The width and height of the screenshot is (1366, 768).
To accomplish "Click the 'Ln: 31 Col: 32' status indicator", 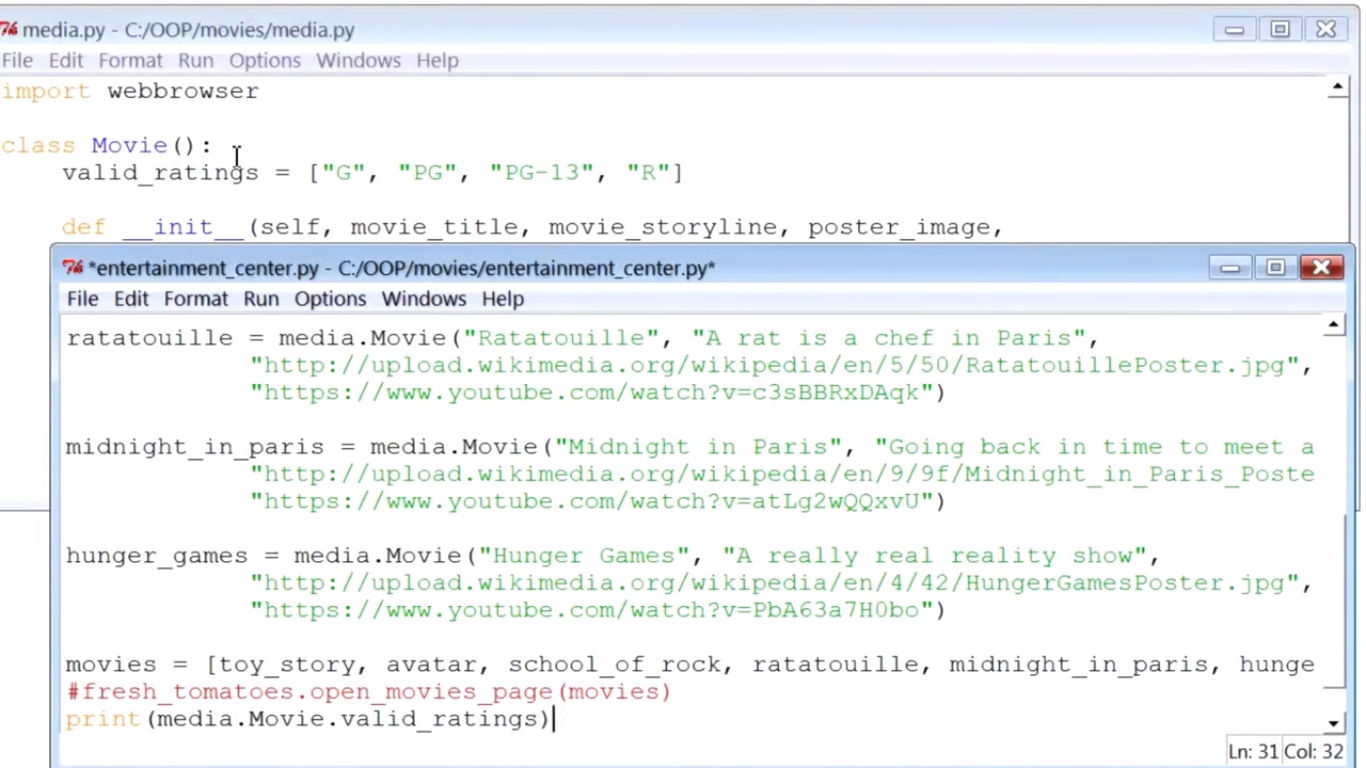I will (x=1286, y=751).
